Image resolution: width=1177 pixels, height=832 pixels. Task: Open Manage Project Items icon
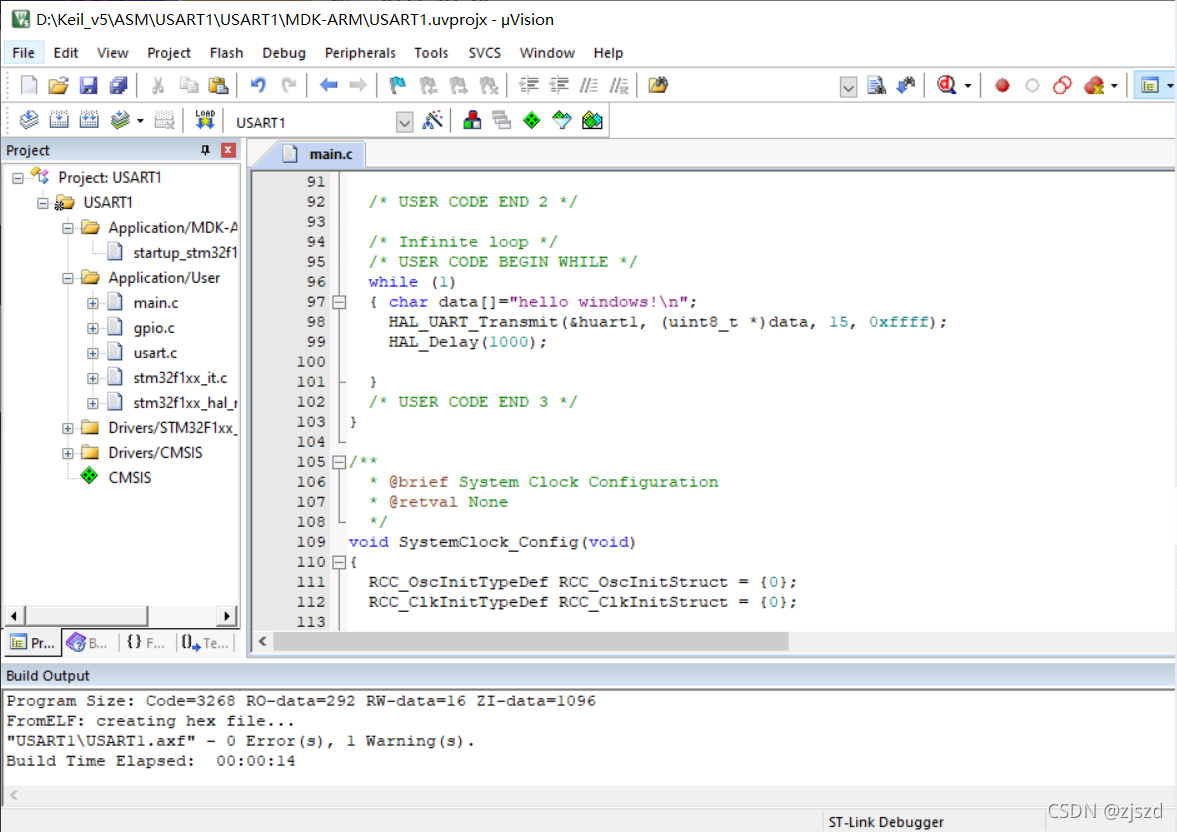pos(472,120)
